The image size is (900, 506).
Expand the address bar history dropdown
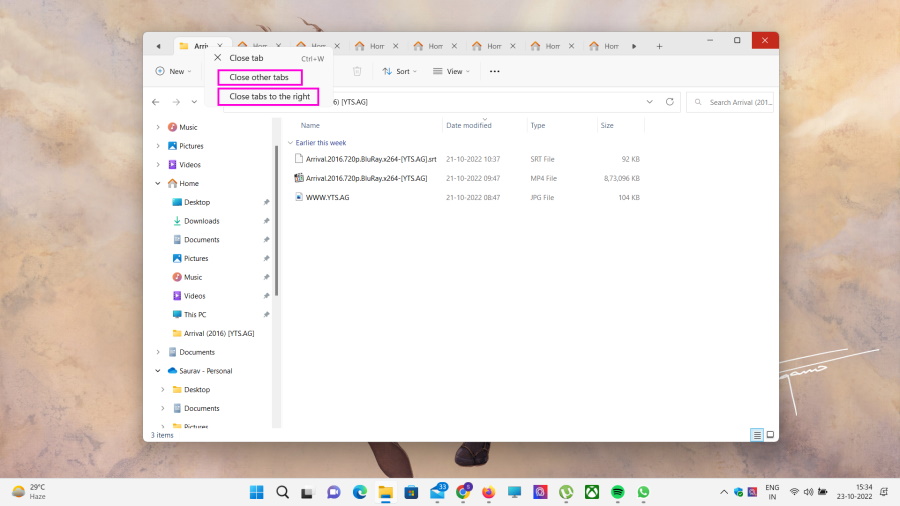(649, 102)
